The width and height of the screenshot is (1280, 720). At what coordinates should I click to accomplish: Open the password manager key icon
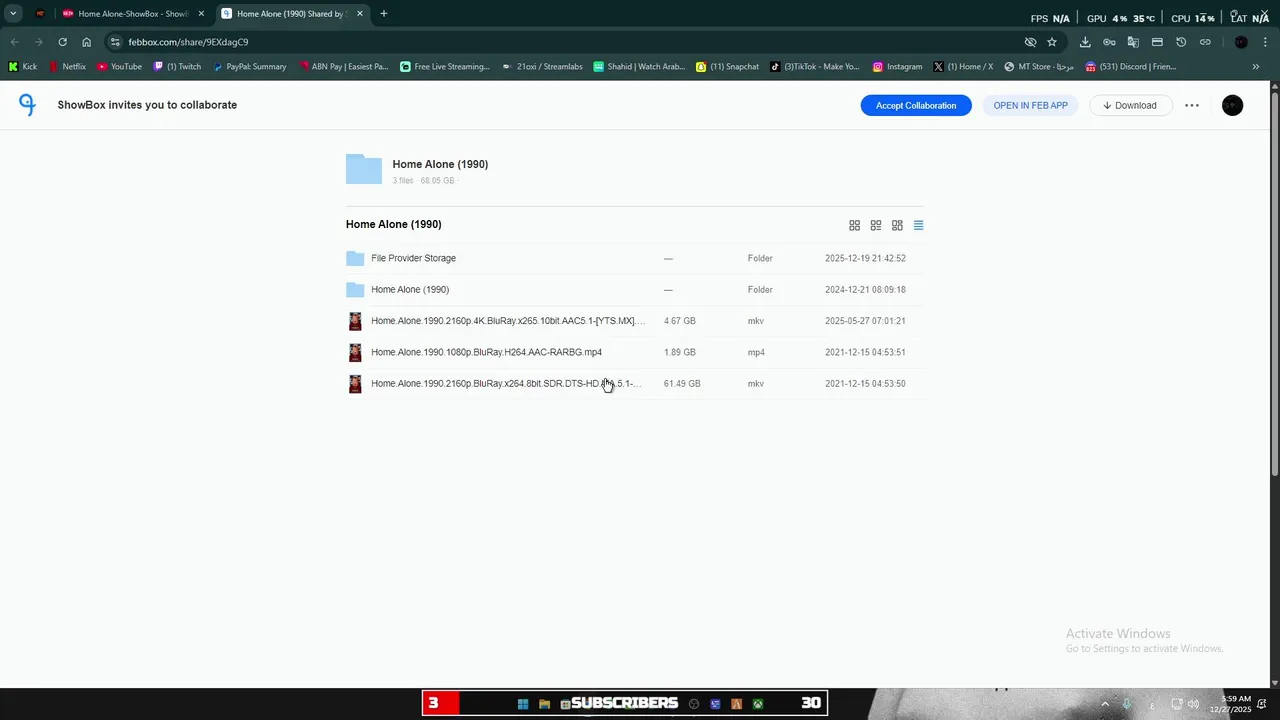(1109, 42)
